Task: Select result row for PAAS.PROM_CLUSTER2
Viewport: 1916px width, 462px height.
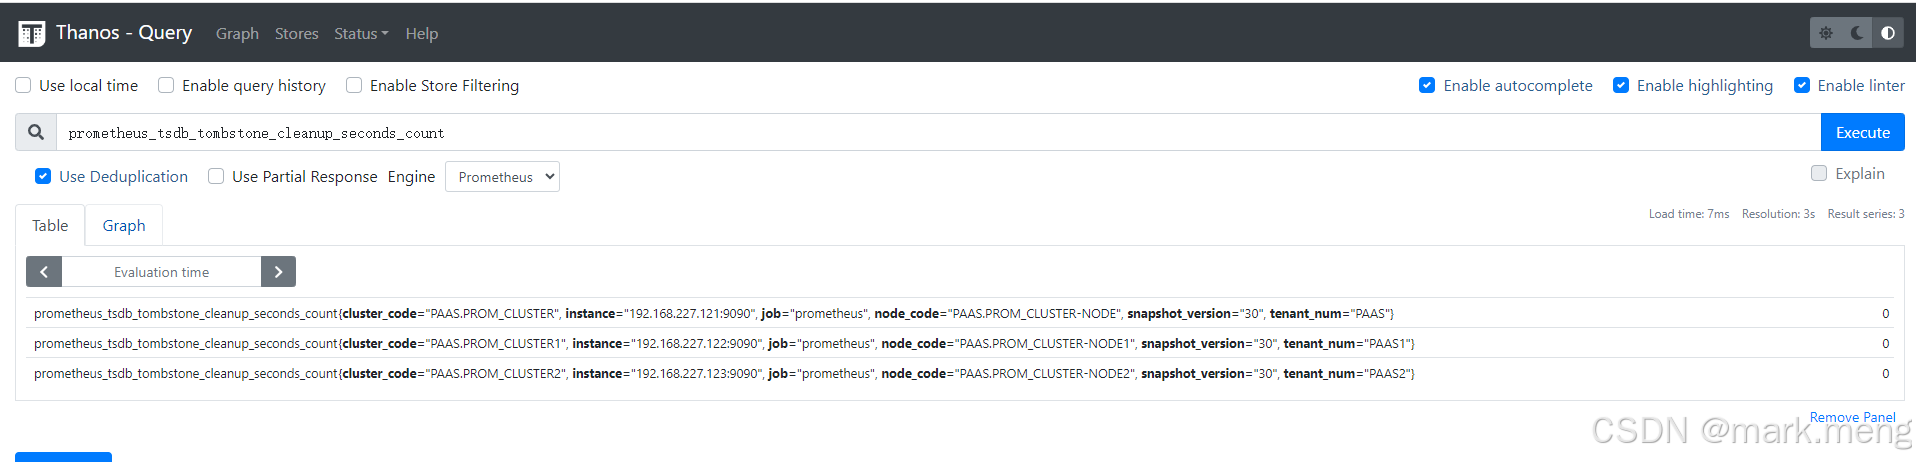Action: [x=960, y=373]
